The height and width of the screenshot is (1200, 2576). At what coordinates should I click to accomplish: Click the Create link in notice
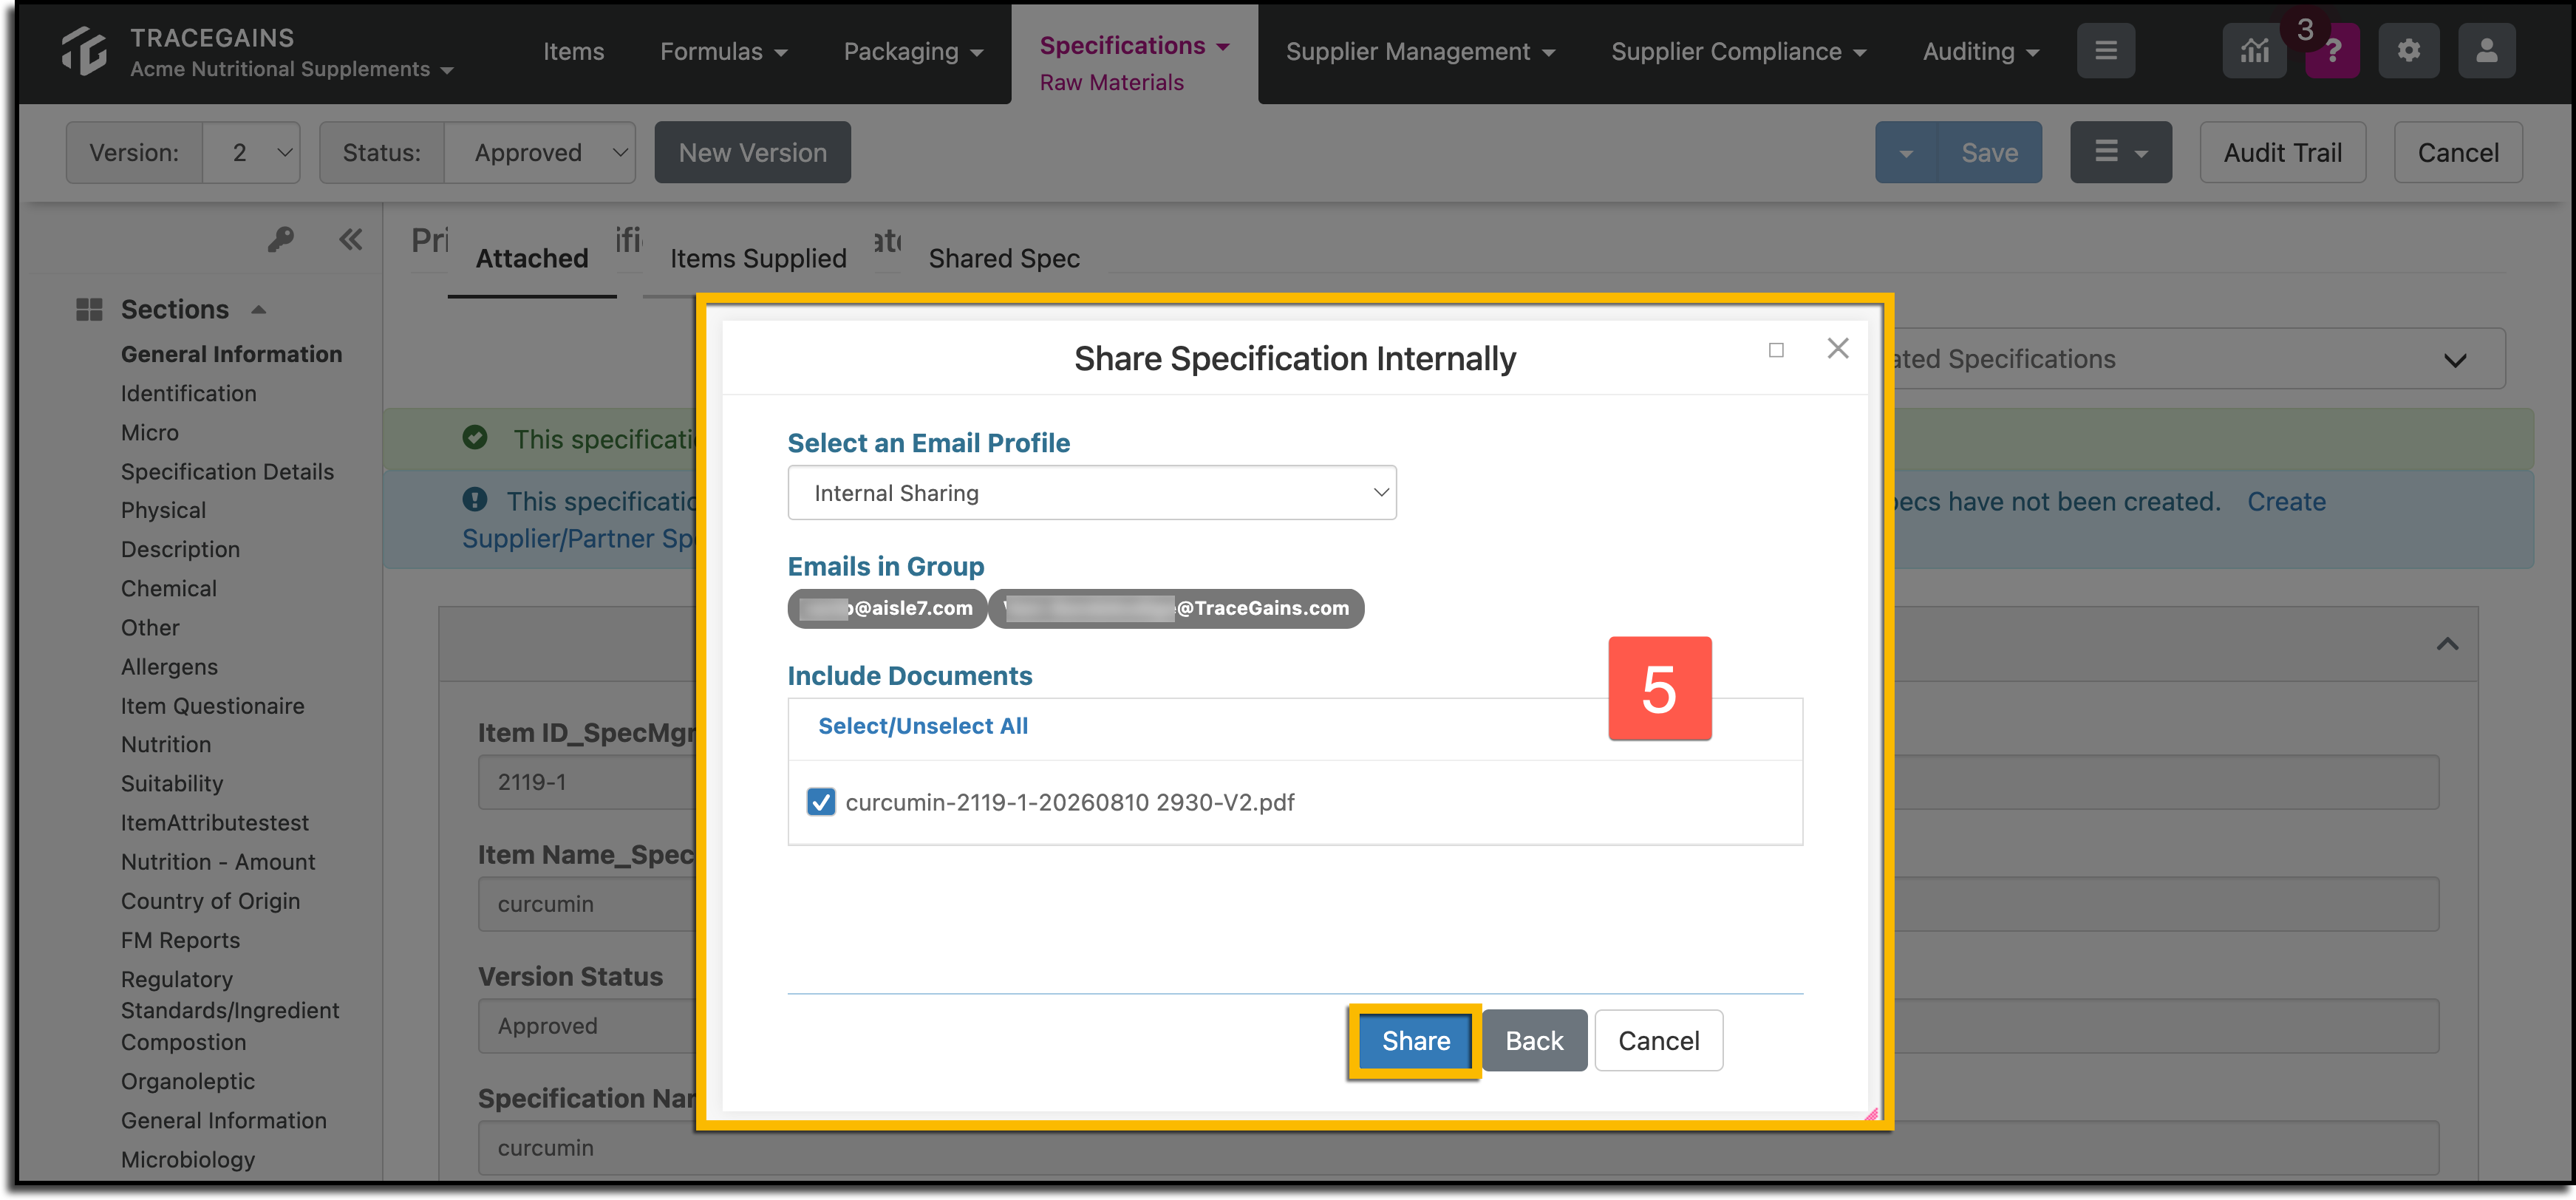2286,501
